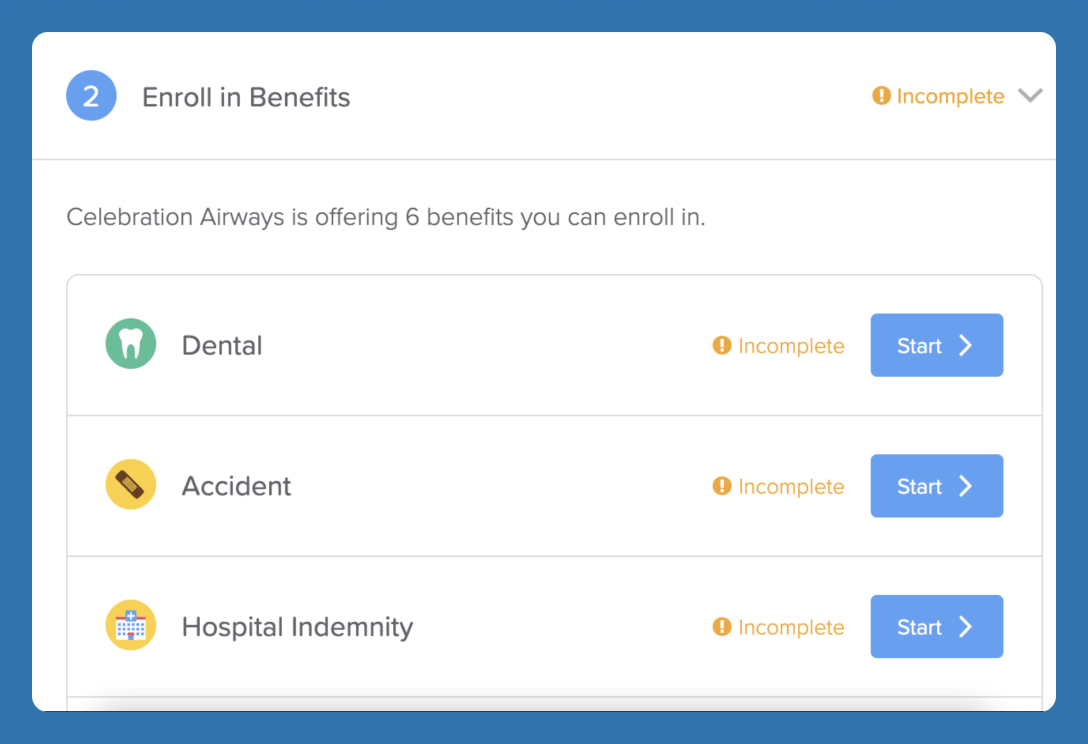Select the Dental benefit row
The image size is (1088, 744).
[x=450, y=345]
